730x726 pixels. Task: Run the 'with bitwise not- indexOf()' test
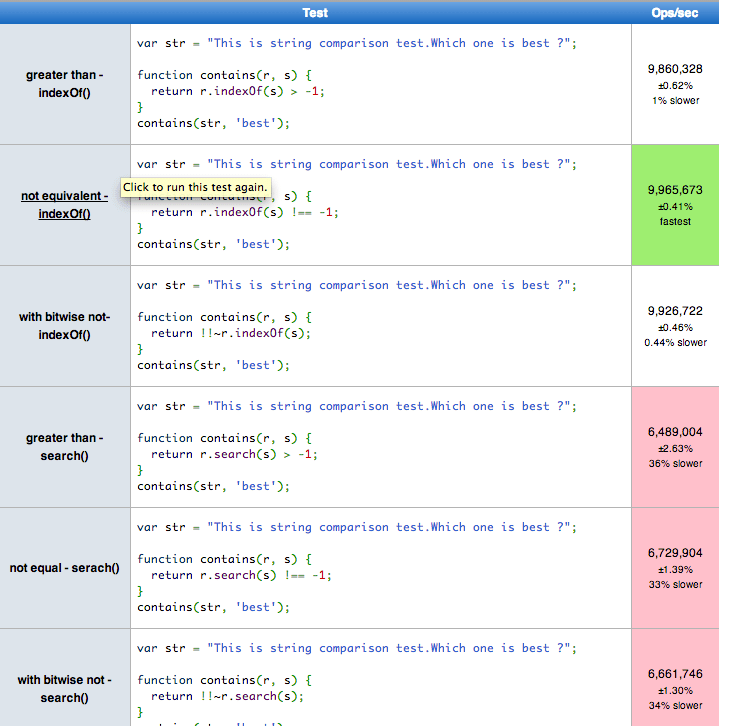pyautogui.click(x=64, y=326)
